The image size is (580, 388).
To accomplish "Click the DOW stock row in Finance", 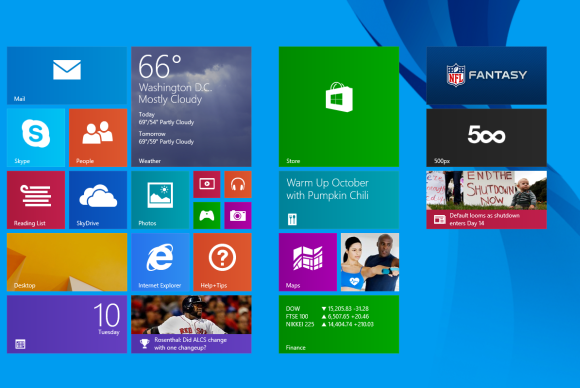I will [x=327, y=308].
